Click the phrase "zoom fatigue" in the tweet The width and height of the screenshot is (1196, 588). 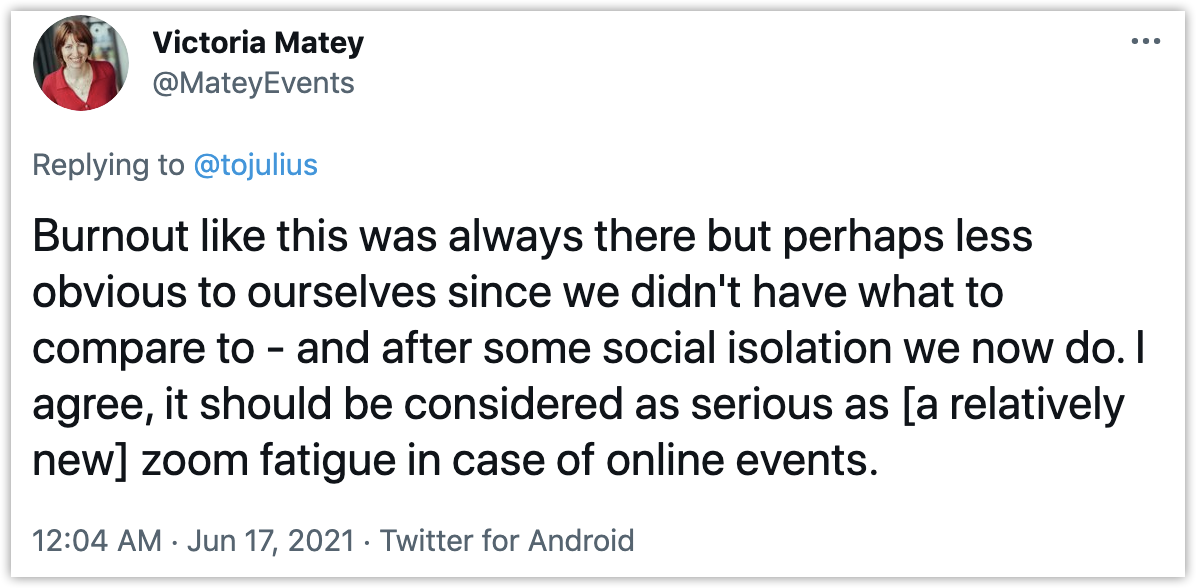[230, 463]
